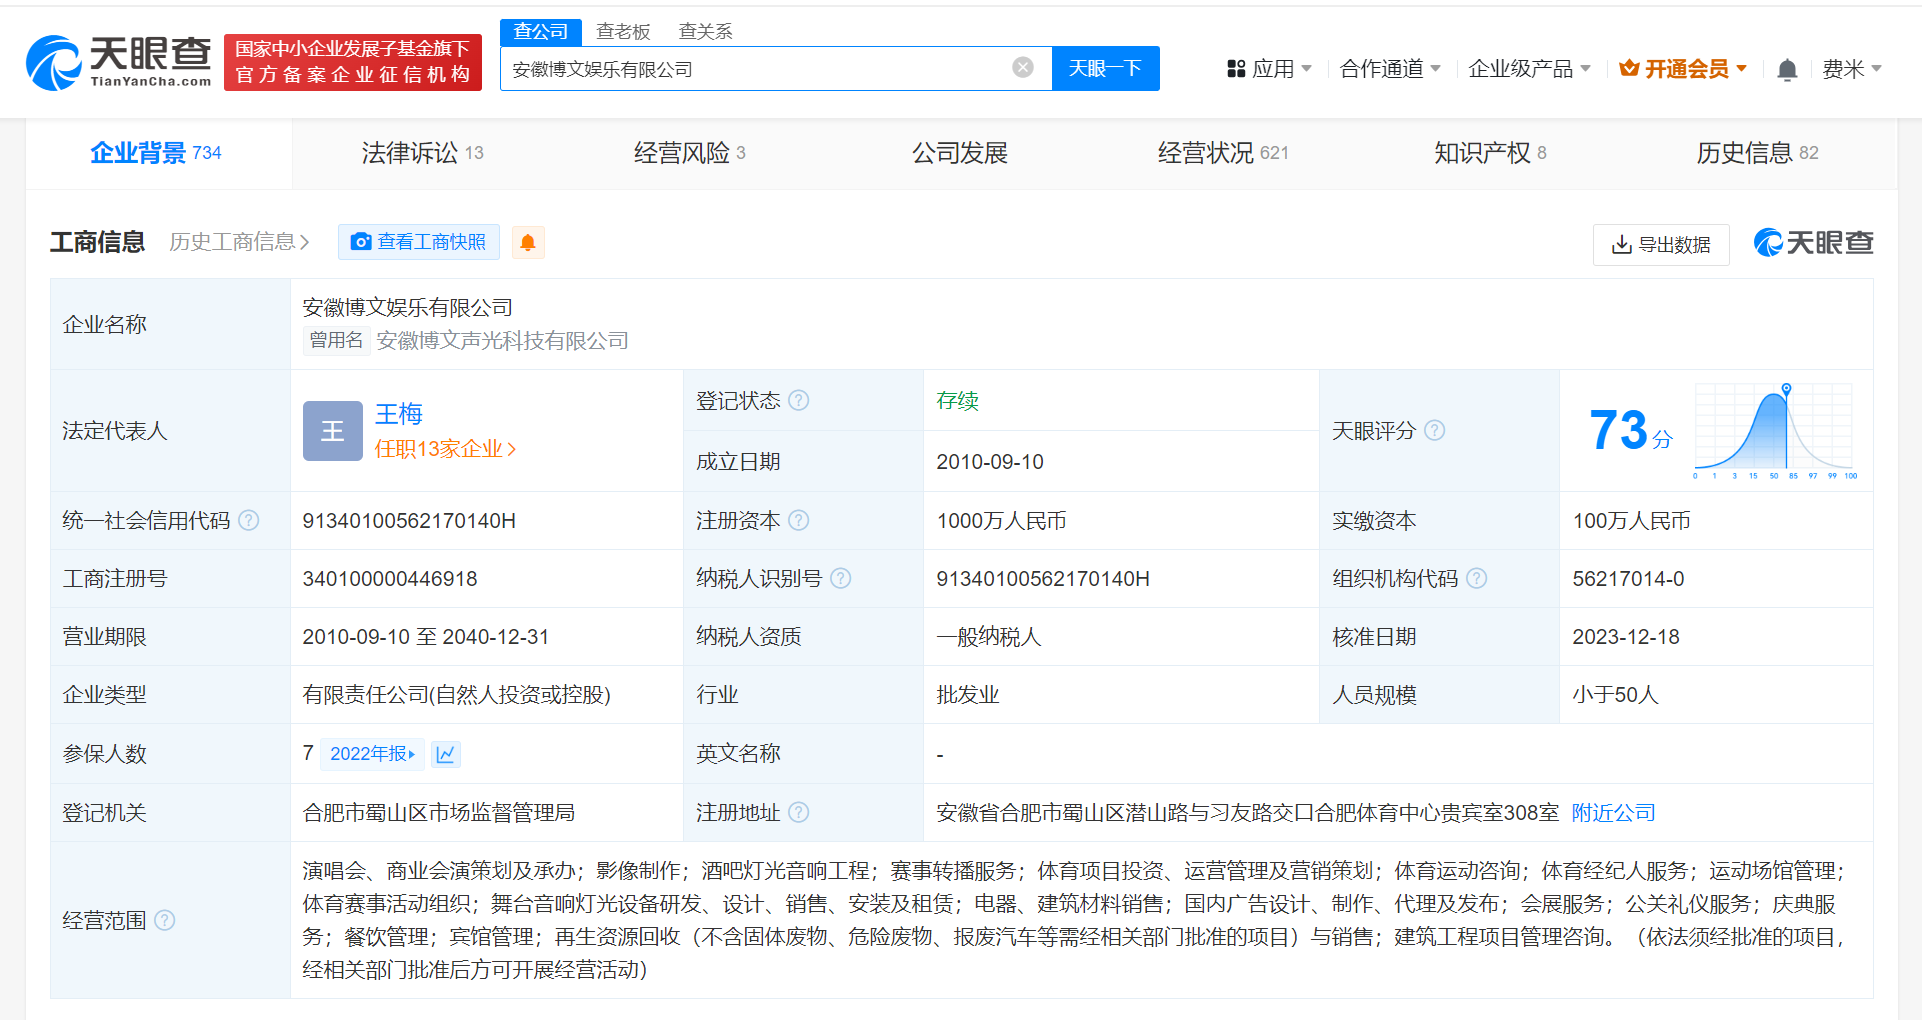Click the trend chart icon beside 2022年报
The image size is (1922, 1020).
coord(446,754)
